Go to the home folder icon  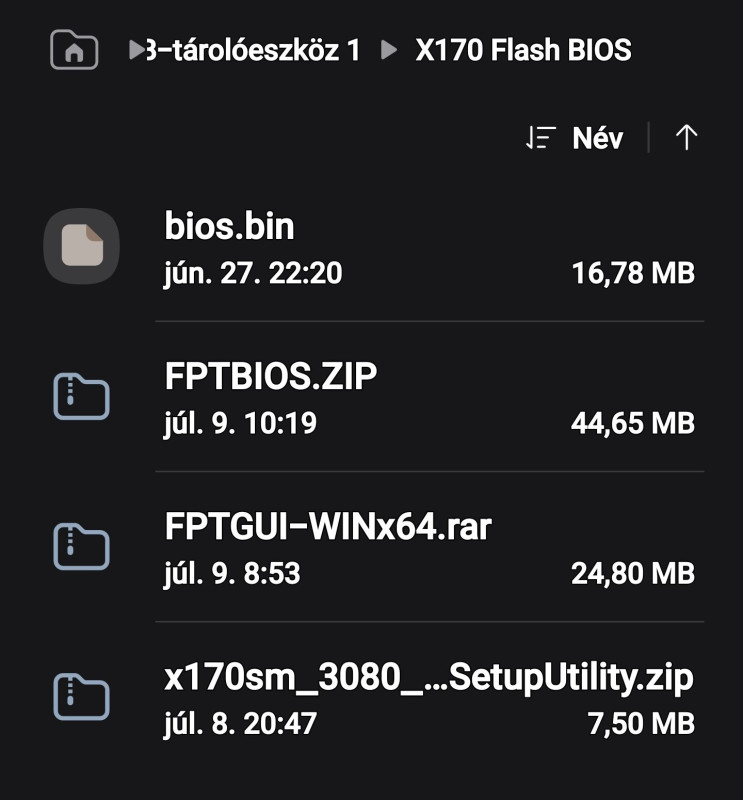74,49
